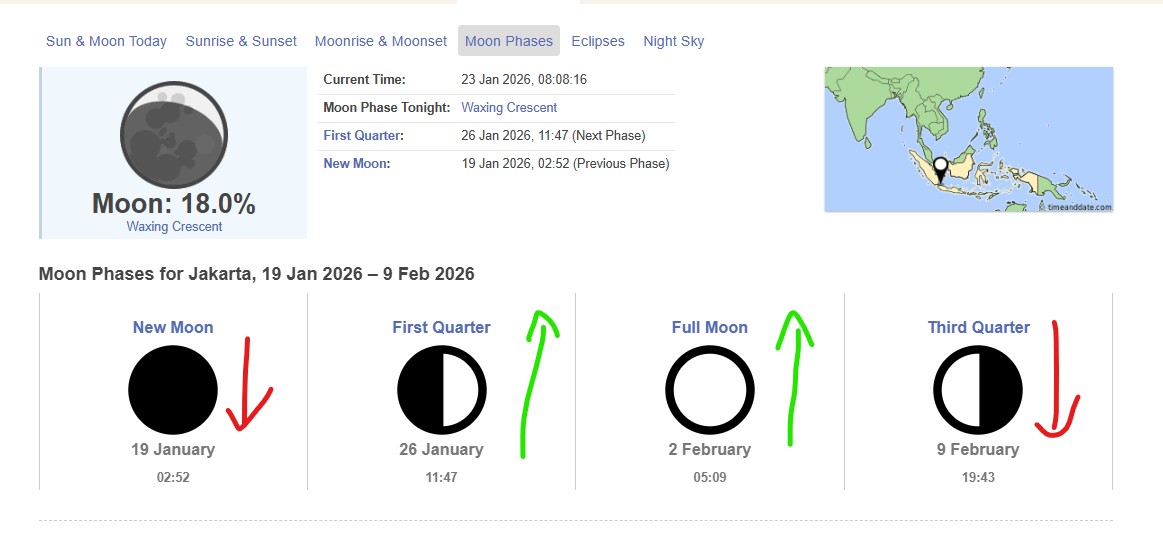
Task: Click the current waxing crescent moon image
Action: pos(174,134)
